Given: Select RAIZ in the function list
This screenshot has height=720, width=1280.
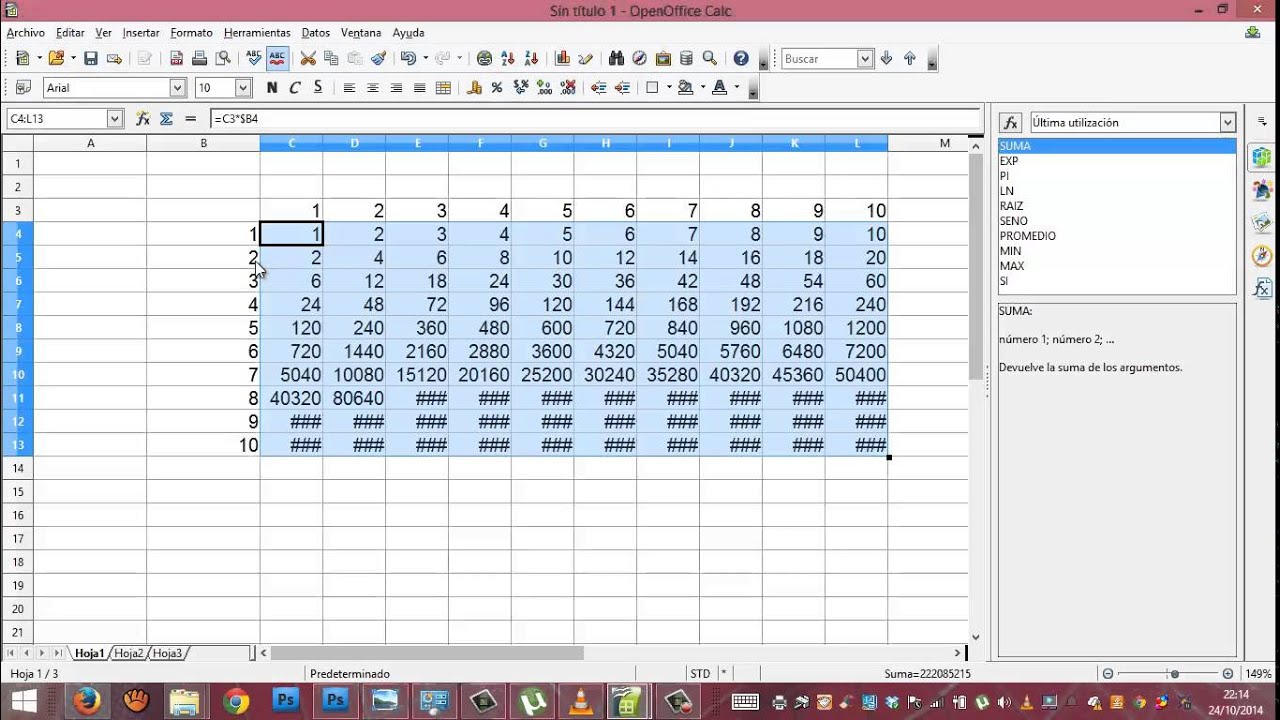Looking at the screenshot, I should tap(1011, 206).
